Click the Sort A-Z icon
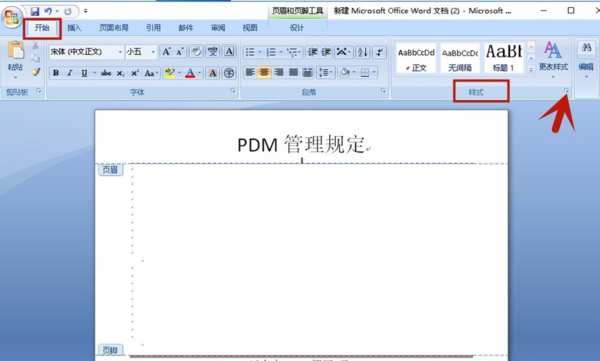Screen dimensions: 600x361 coord(362,52)
